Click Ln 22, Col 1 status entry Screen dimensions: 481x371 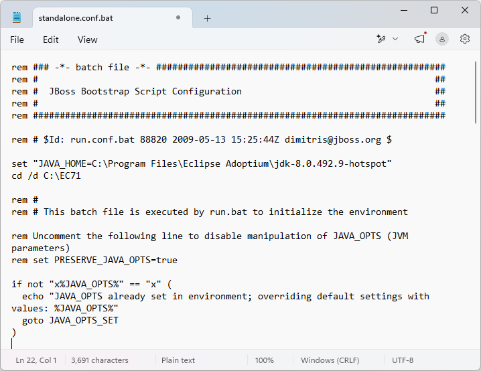tap(36, 360)
